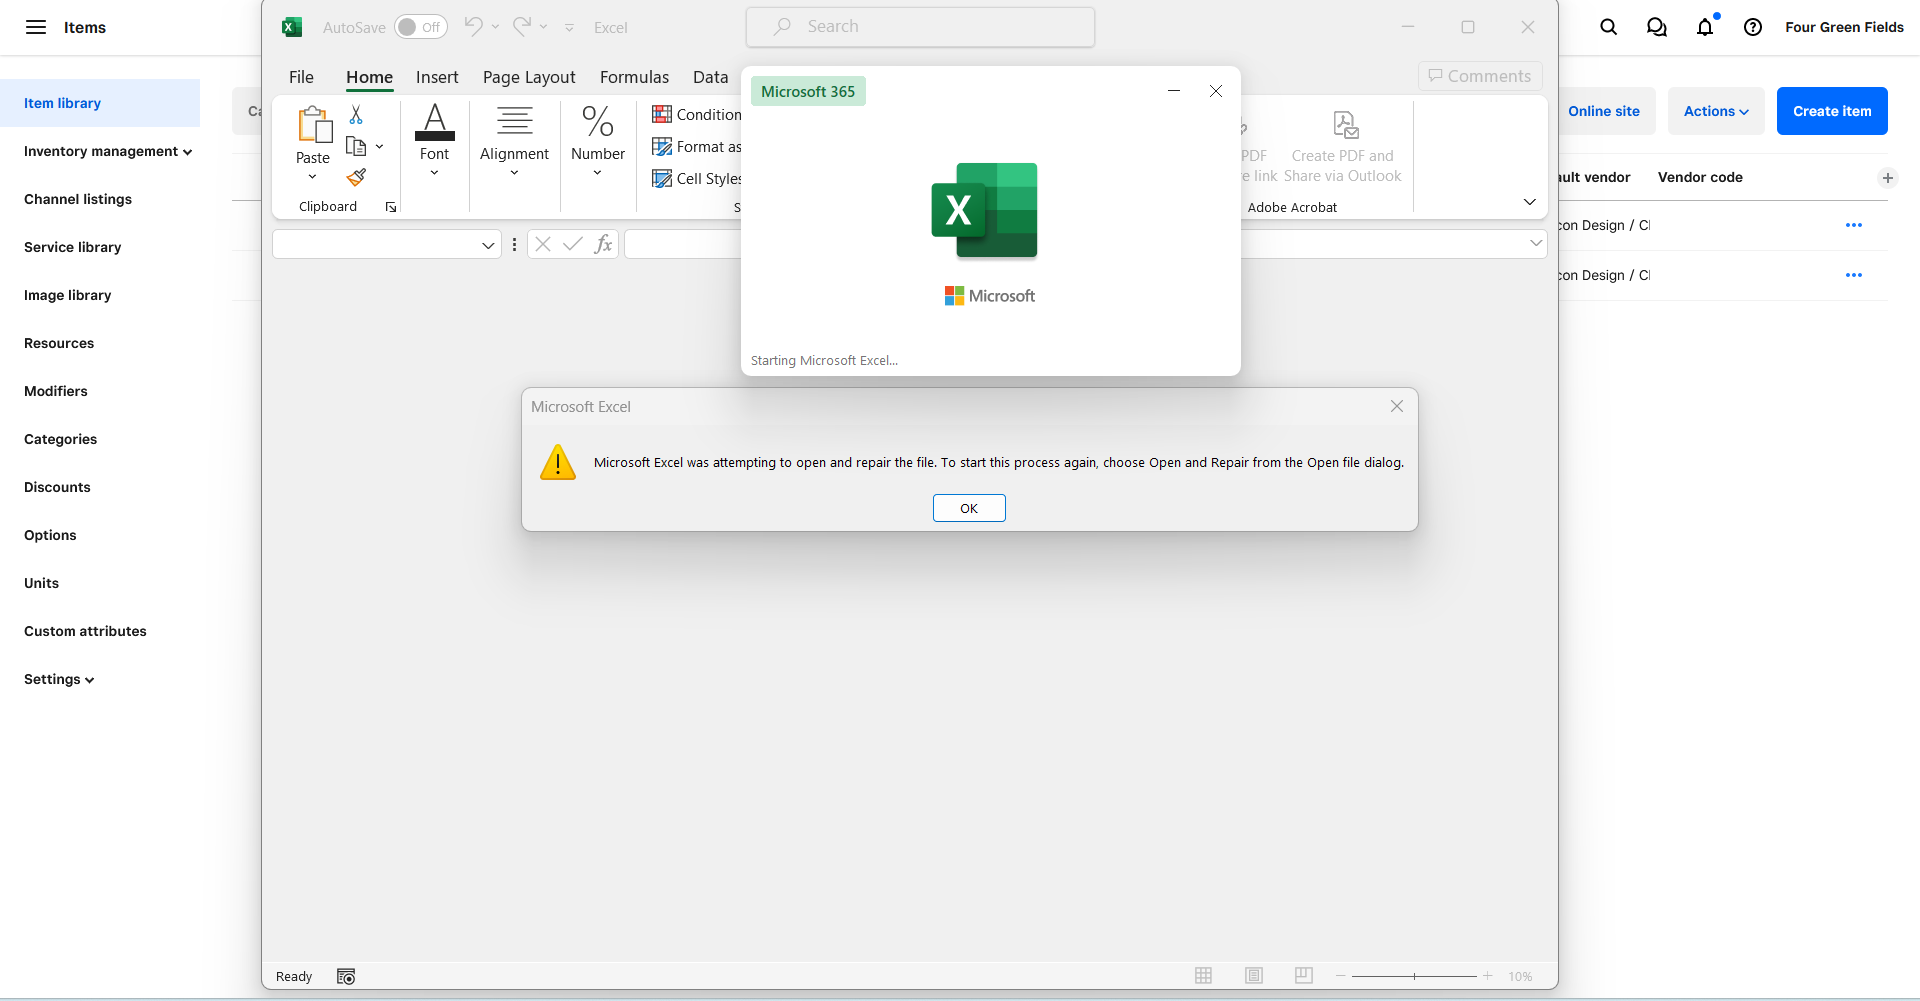Viewport: 1920px width, 1001px height.
Task: Click the Redo arrow in Excel title bar
Action: (522, 27)
